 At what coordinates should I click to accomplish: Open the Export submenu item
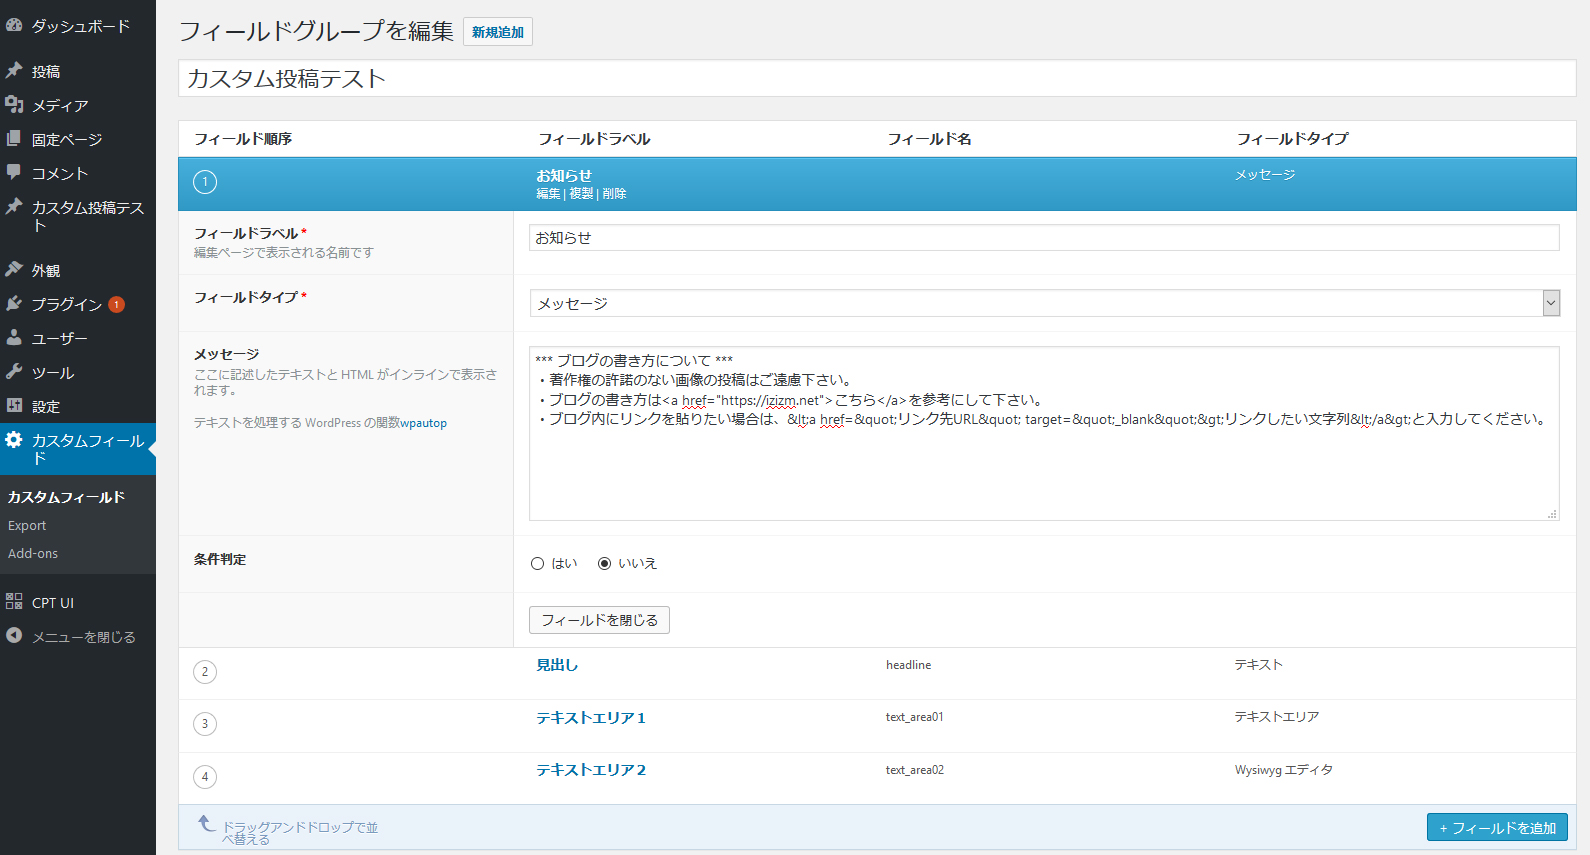pos(27,526)
